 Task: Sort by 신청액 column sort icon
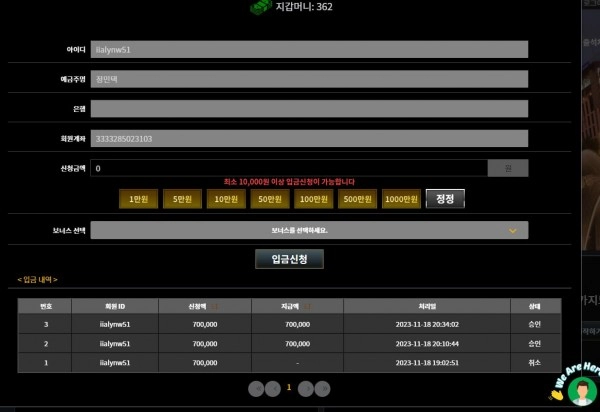tap(215, 306)
